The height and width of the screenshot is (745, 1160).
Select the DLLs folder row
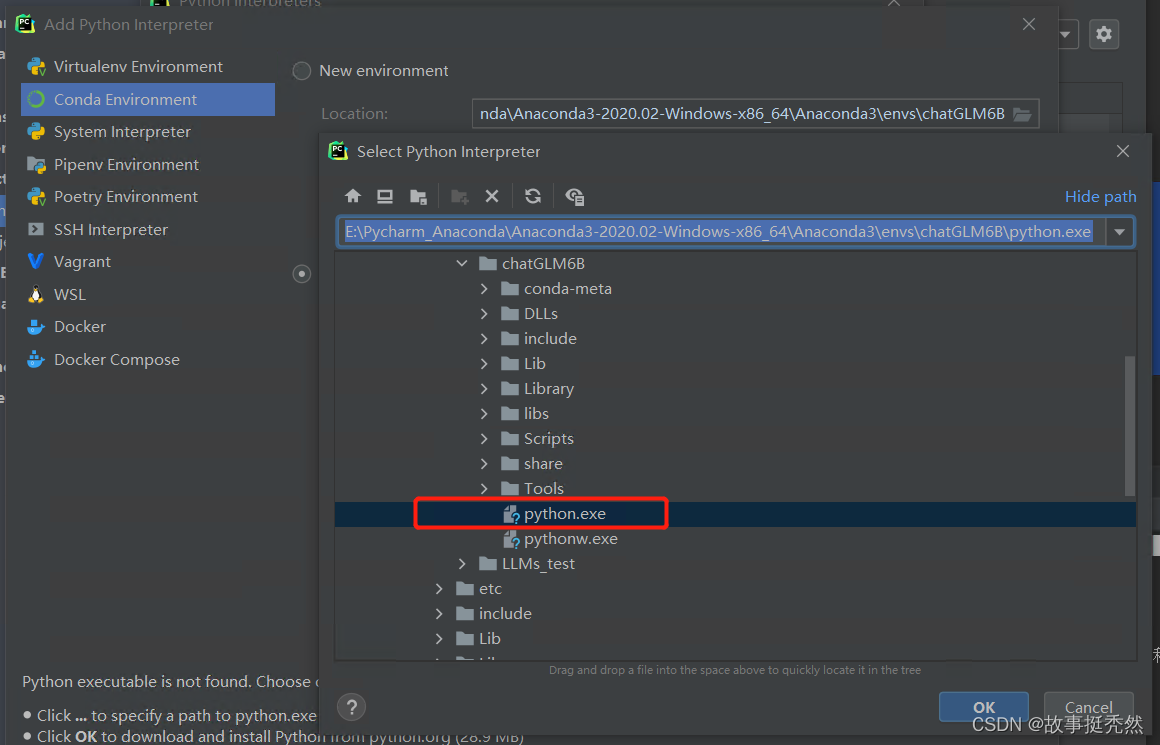pyautogui.click(x=735, y=314)
